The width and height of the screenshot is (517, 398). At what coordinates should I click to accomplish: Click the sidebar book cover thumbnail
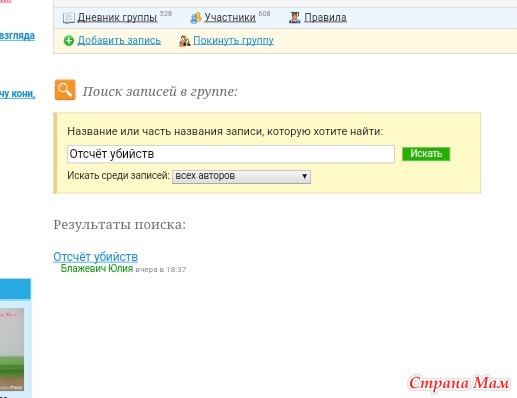pyautogui.click(x=12, y=349)
